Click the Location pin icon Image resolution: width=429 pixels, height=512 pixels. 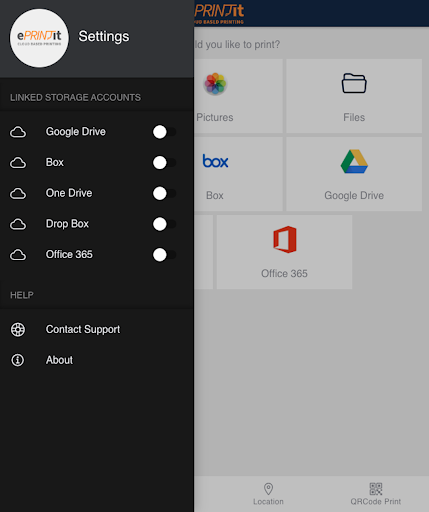[x=268, y=489]
